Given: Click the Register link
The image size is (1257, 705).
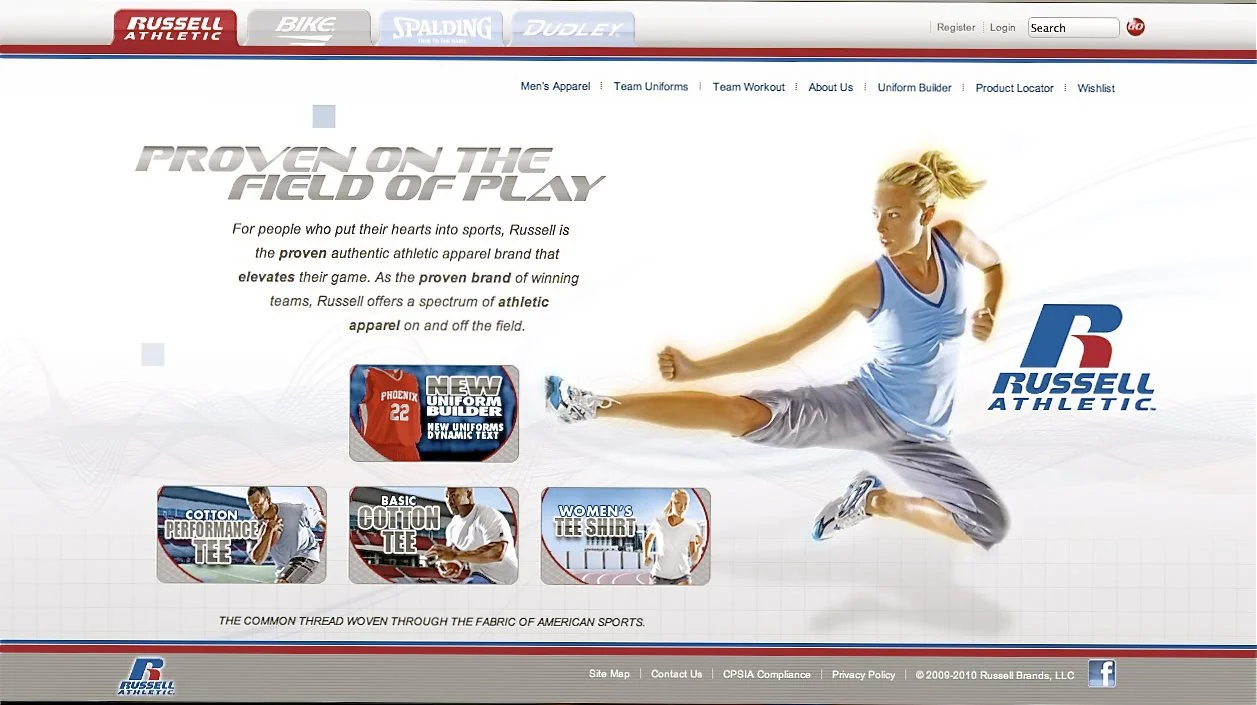Looking at the screenshot, I should [x=956, y=28].
